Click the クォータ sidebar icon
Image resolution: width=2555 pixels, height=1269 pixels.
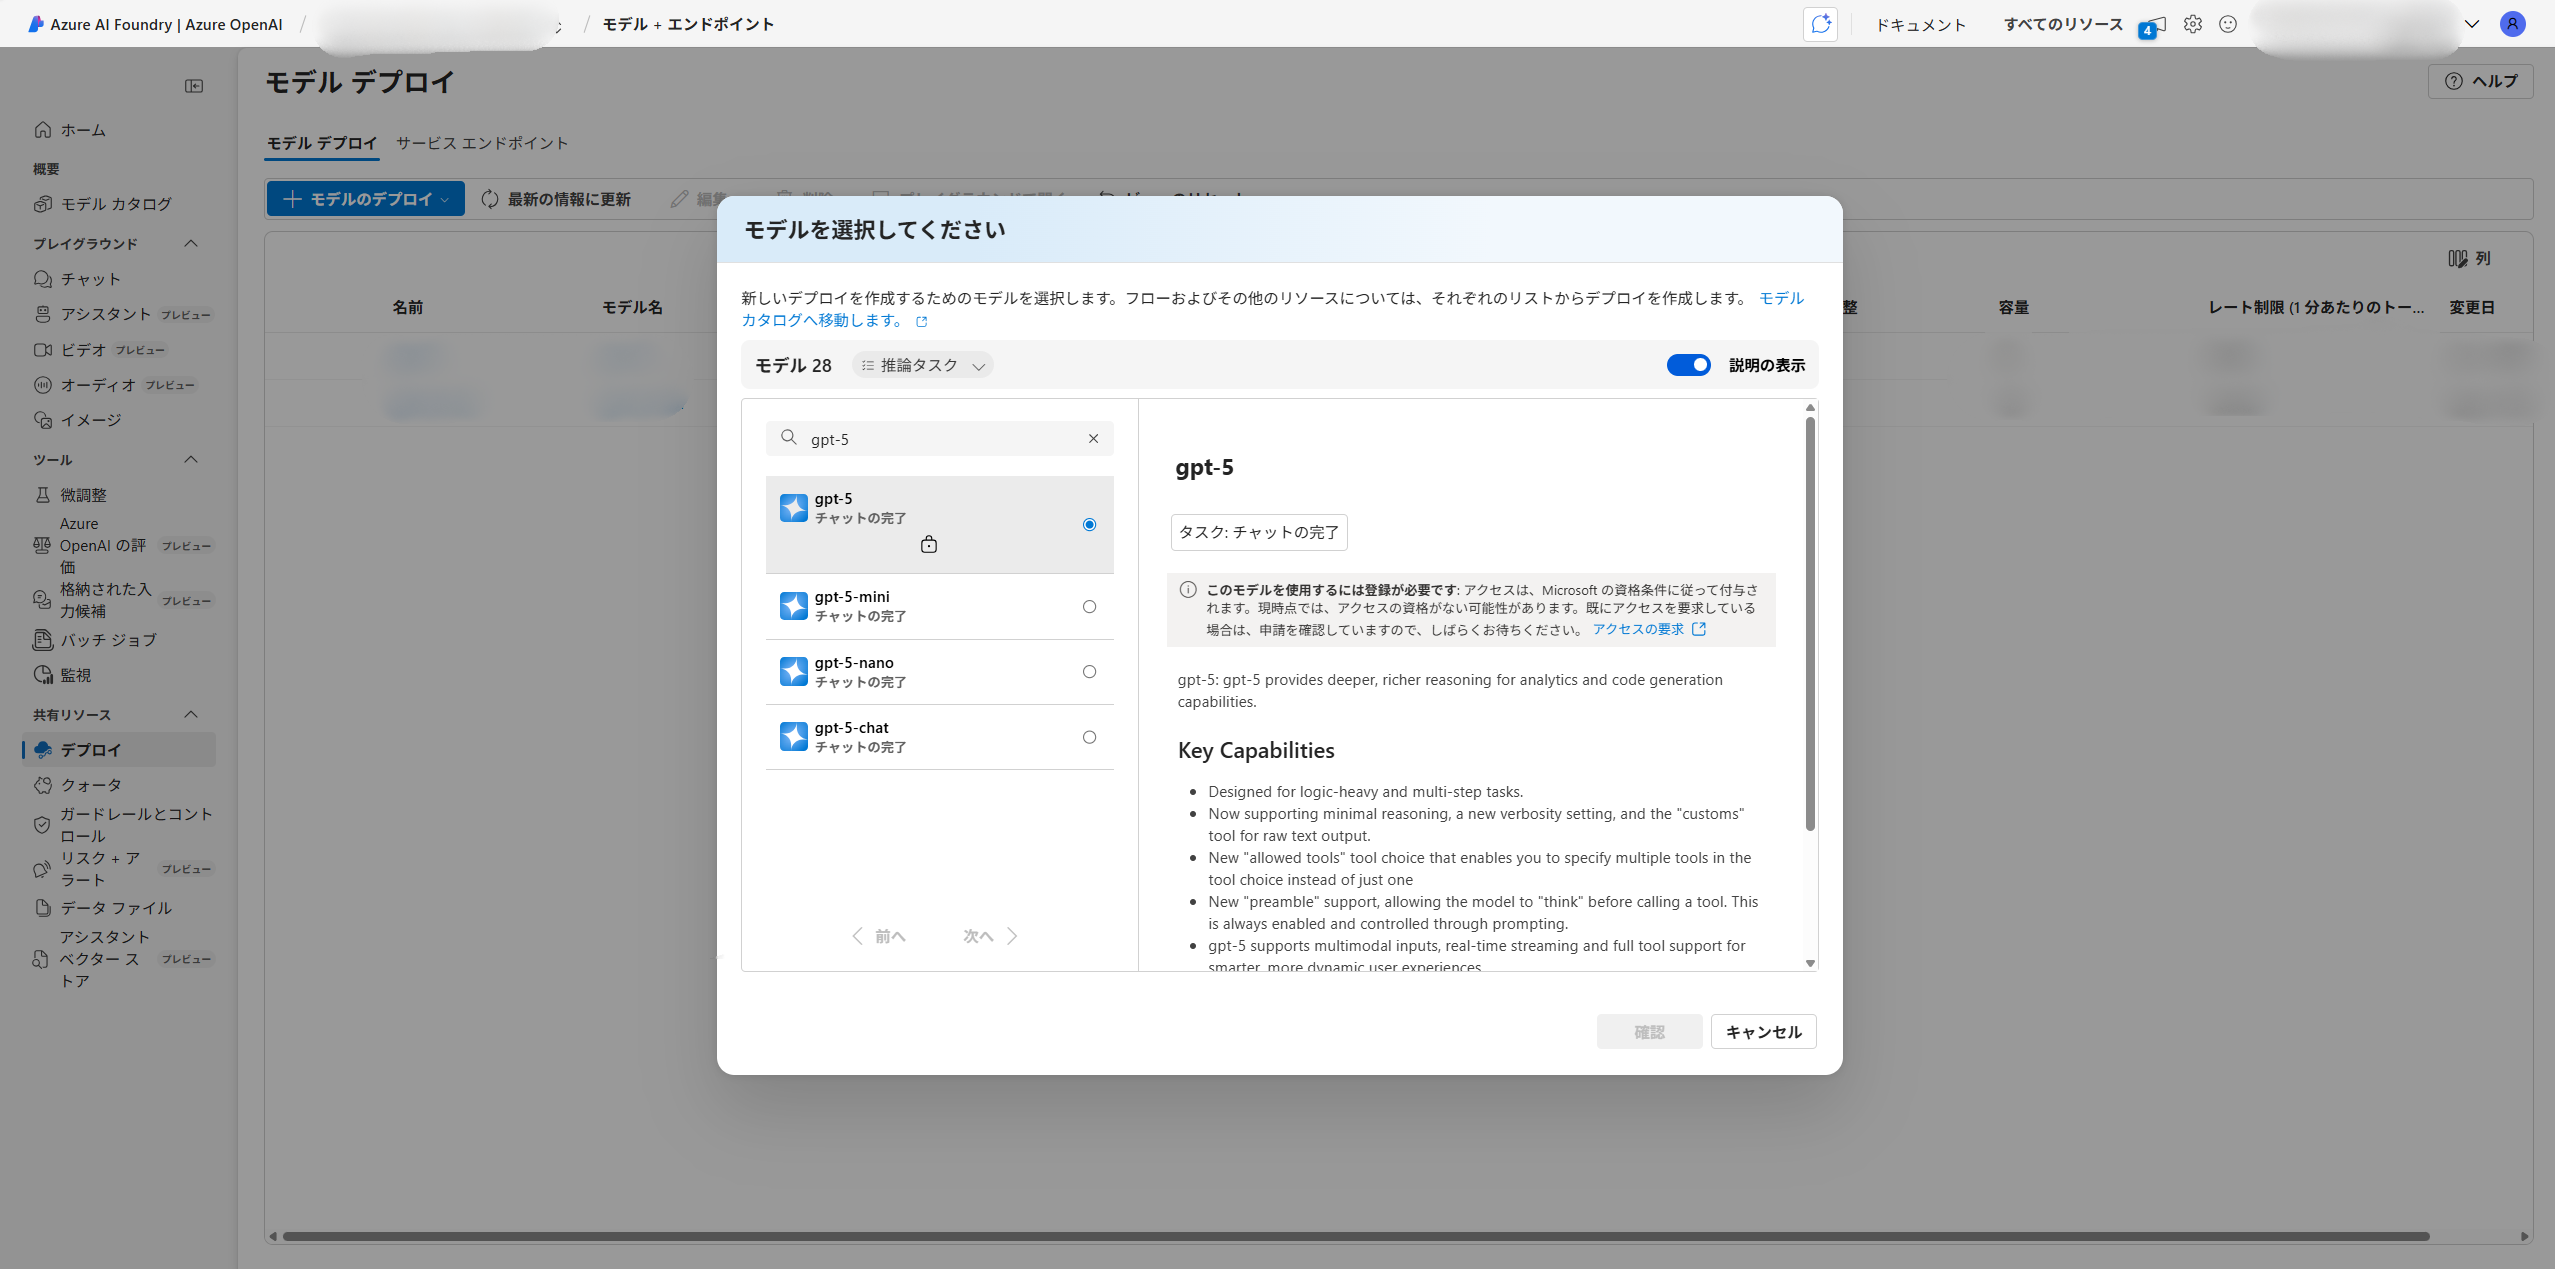[42, 785]
